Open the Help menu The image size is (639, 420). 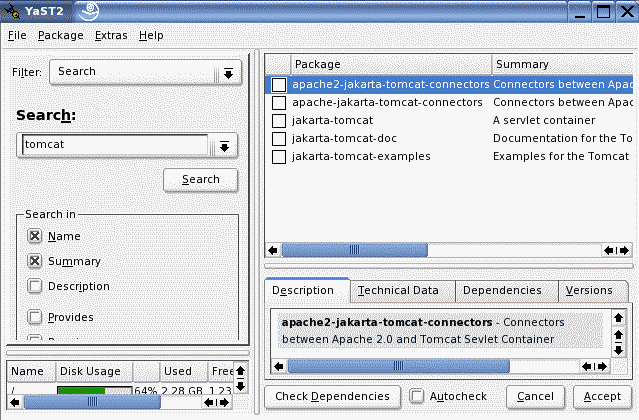[151, 35]
